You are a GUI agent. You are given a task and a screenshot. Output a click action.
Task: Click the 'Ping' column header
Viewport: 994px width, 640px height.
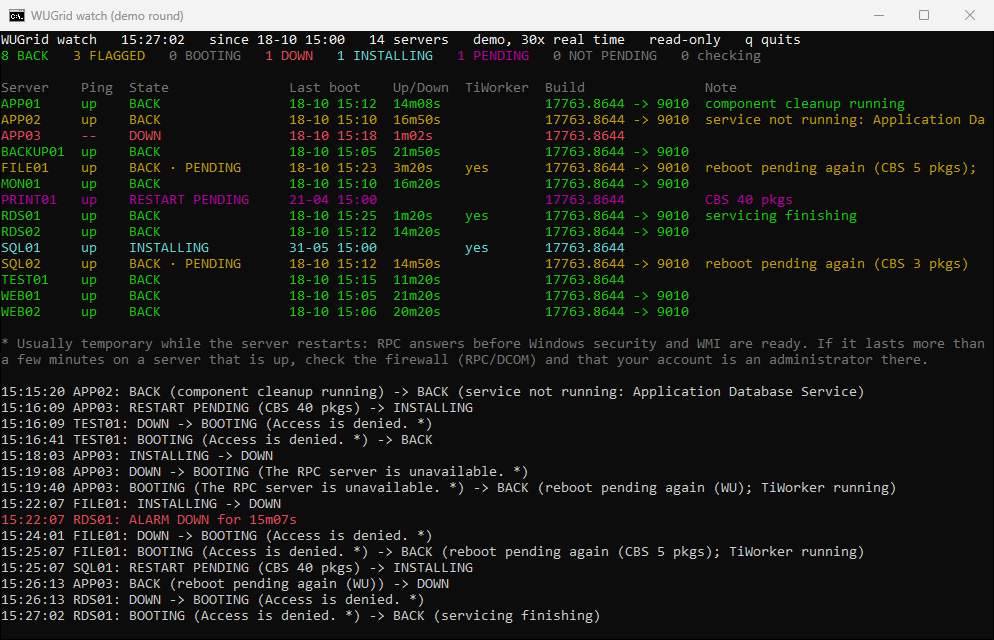point(97,87)
